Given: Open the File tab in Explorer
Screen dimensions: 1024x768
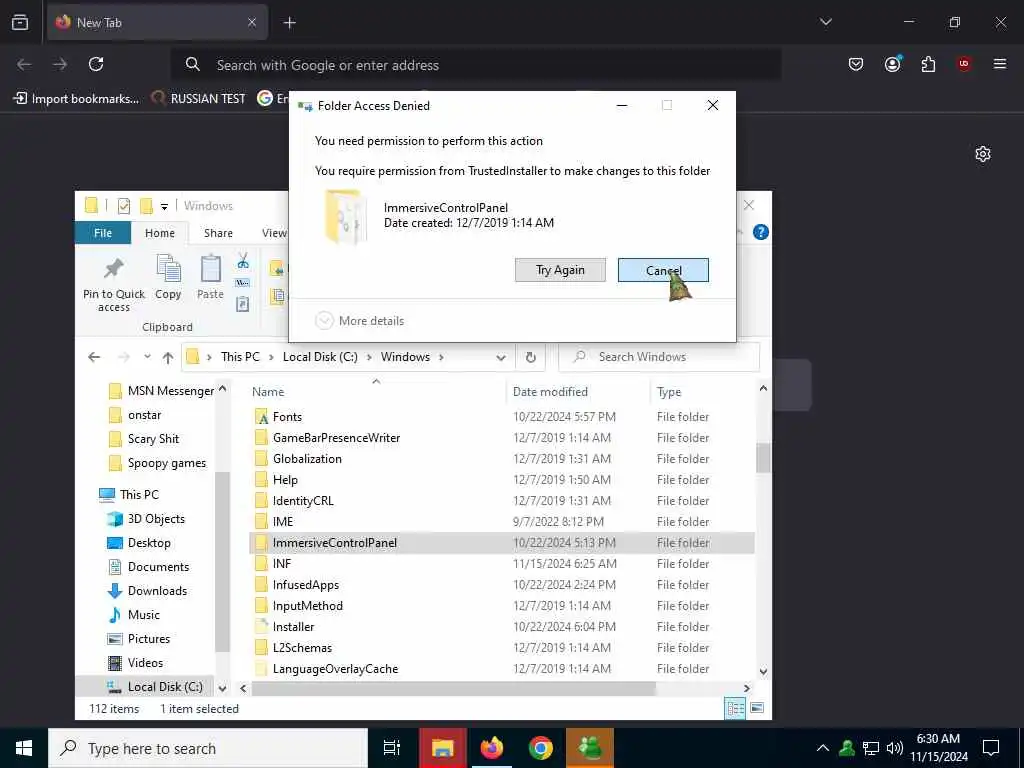Looking at the screenshot, I should (103, 233).
